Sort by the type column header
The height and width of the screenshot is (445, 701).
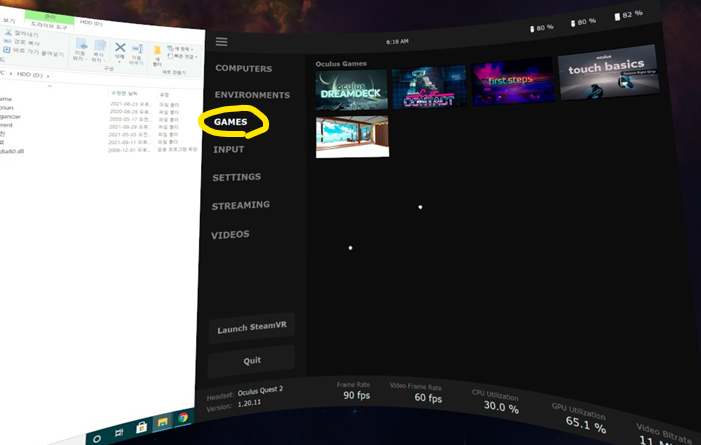(164, 95)
